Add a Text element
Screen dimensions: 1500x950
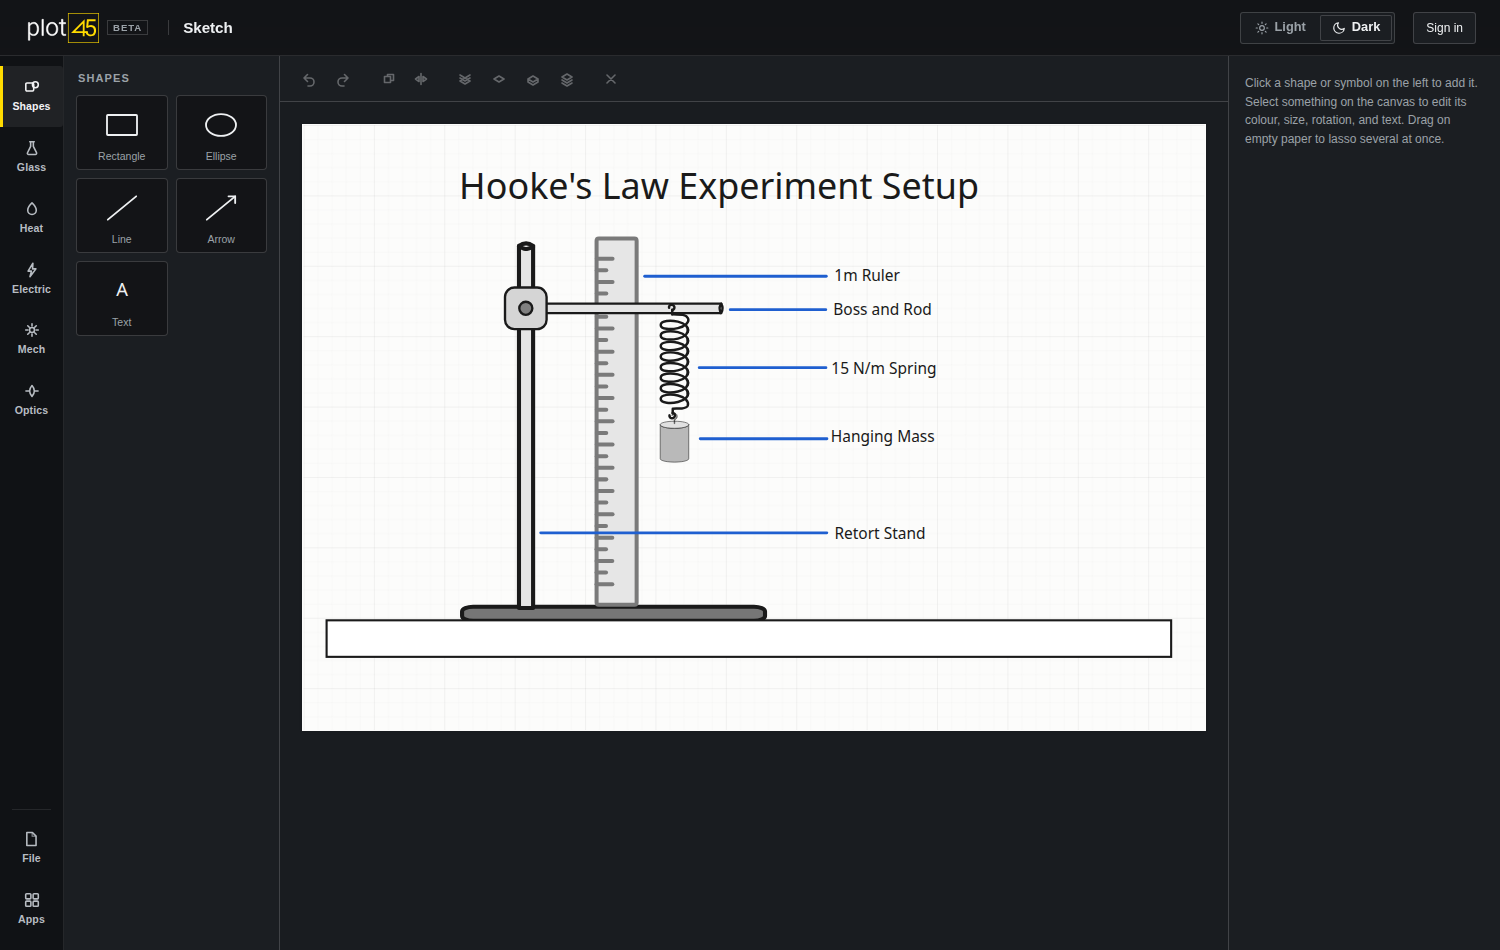coord(122,298)
